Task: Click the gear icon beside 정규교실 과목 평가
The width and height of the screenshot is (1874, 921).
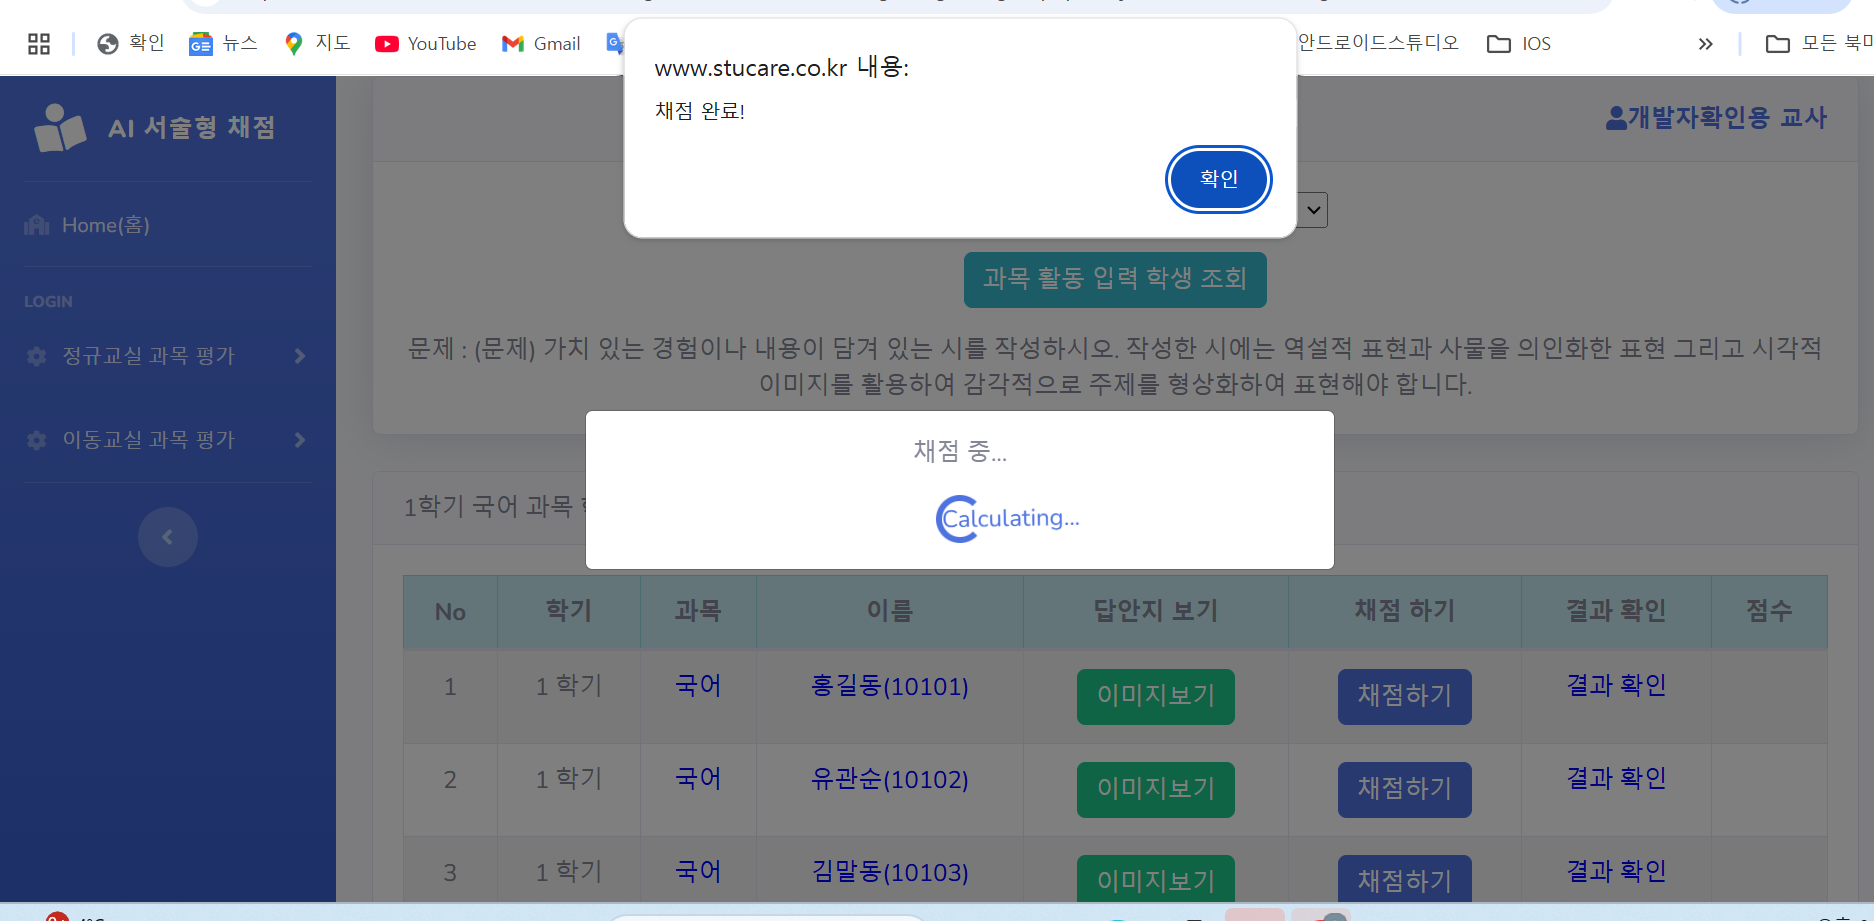Action: (x=37, y=356)
